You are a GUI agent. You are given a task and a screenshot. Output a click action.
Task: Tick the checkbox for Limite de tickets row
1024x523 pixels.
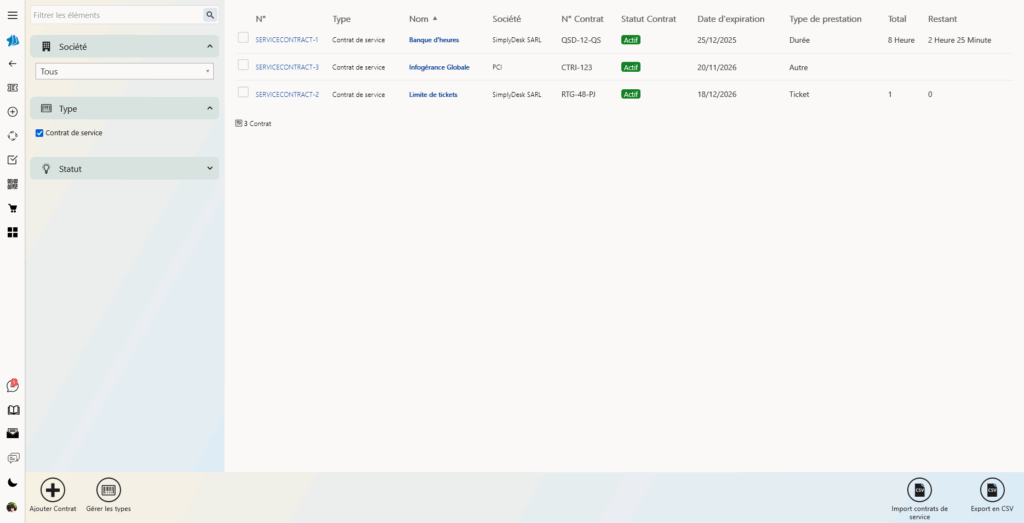[243, 92]
